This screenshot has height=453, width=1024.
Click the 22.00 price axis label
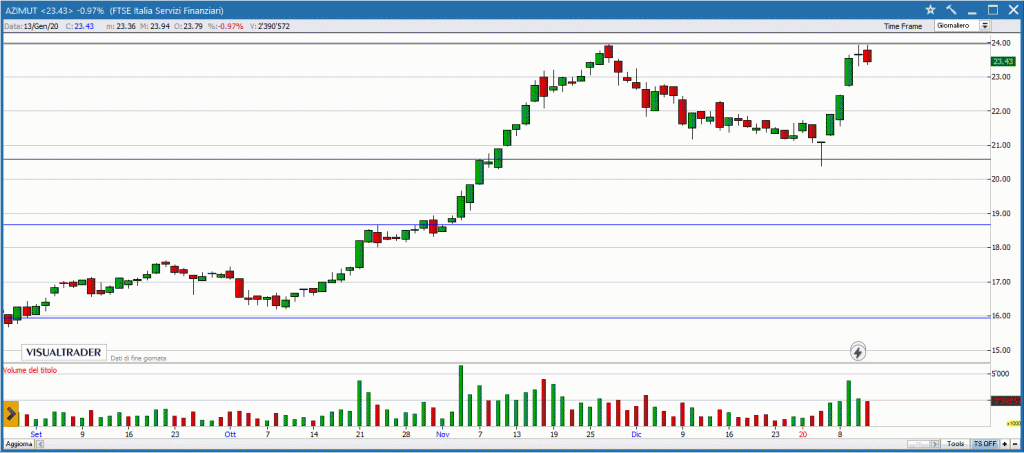(1002, 111)
